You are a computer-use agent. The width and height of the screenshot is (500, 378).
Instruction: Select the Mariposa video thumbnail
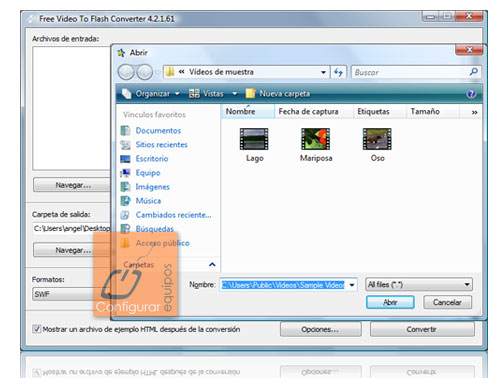[x=315, y=139]
